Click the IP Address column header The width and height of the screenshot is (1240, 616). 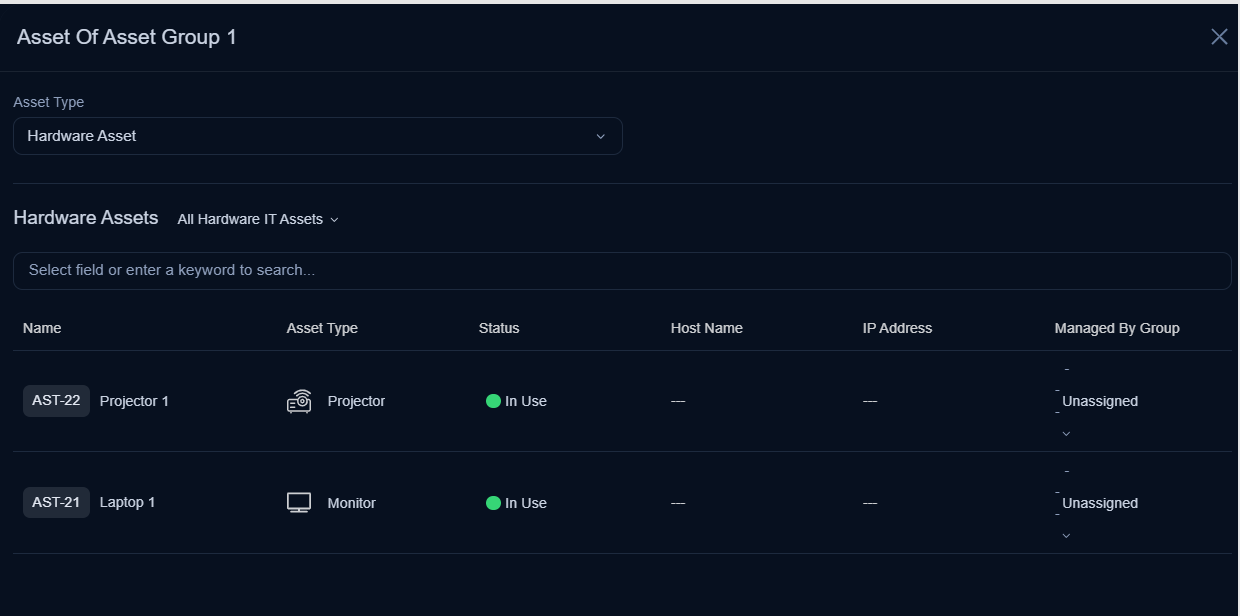click(x=897, y=328)
